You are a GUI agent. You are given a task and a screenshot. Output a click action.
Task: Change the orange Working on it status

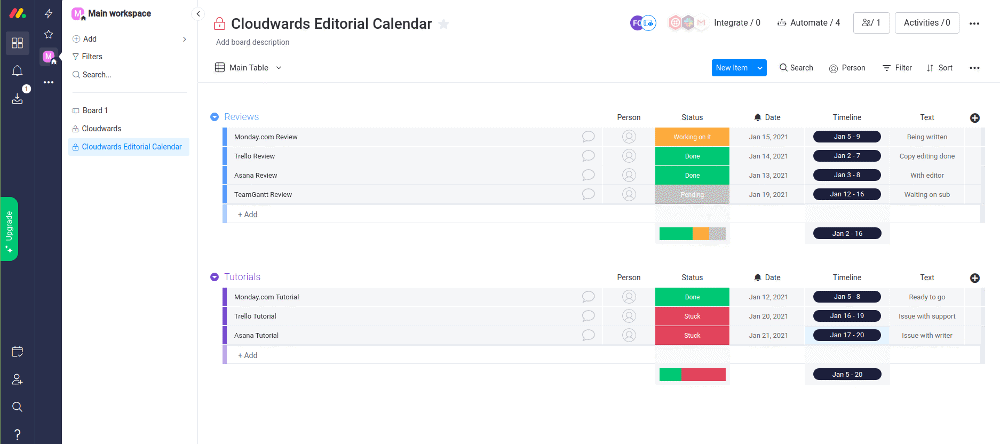tap(692, 137)
